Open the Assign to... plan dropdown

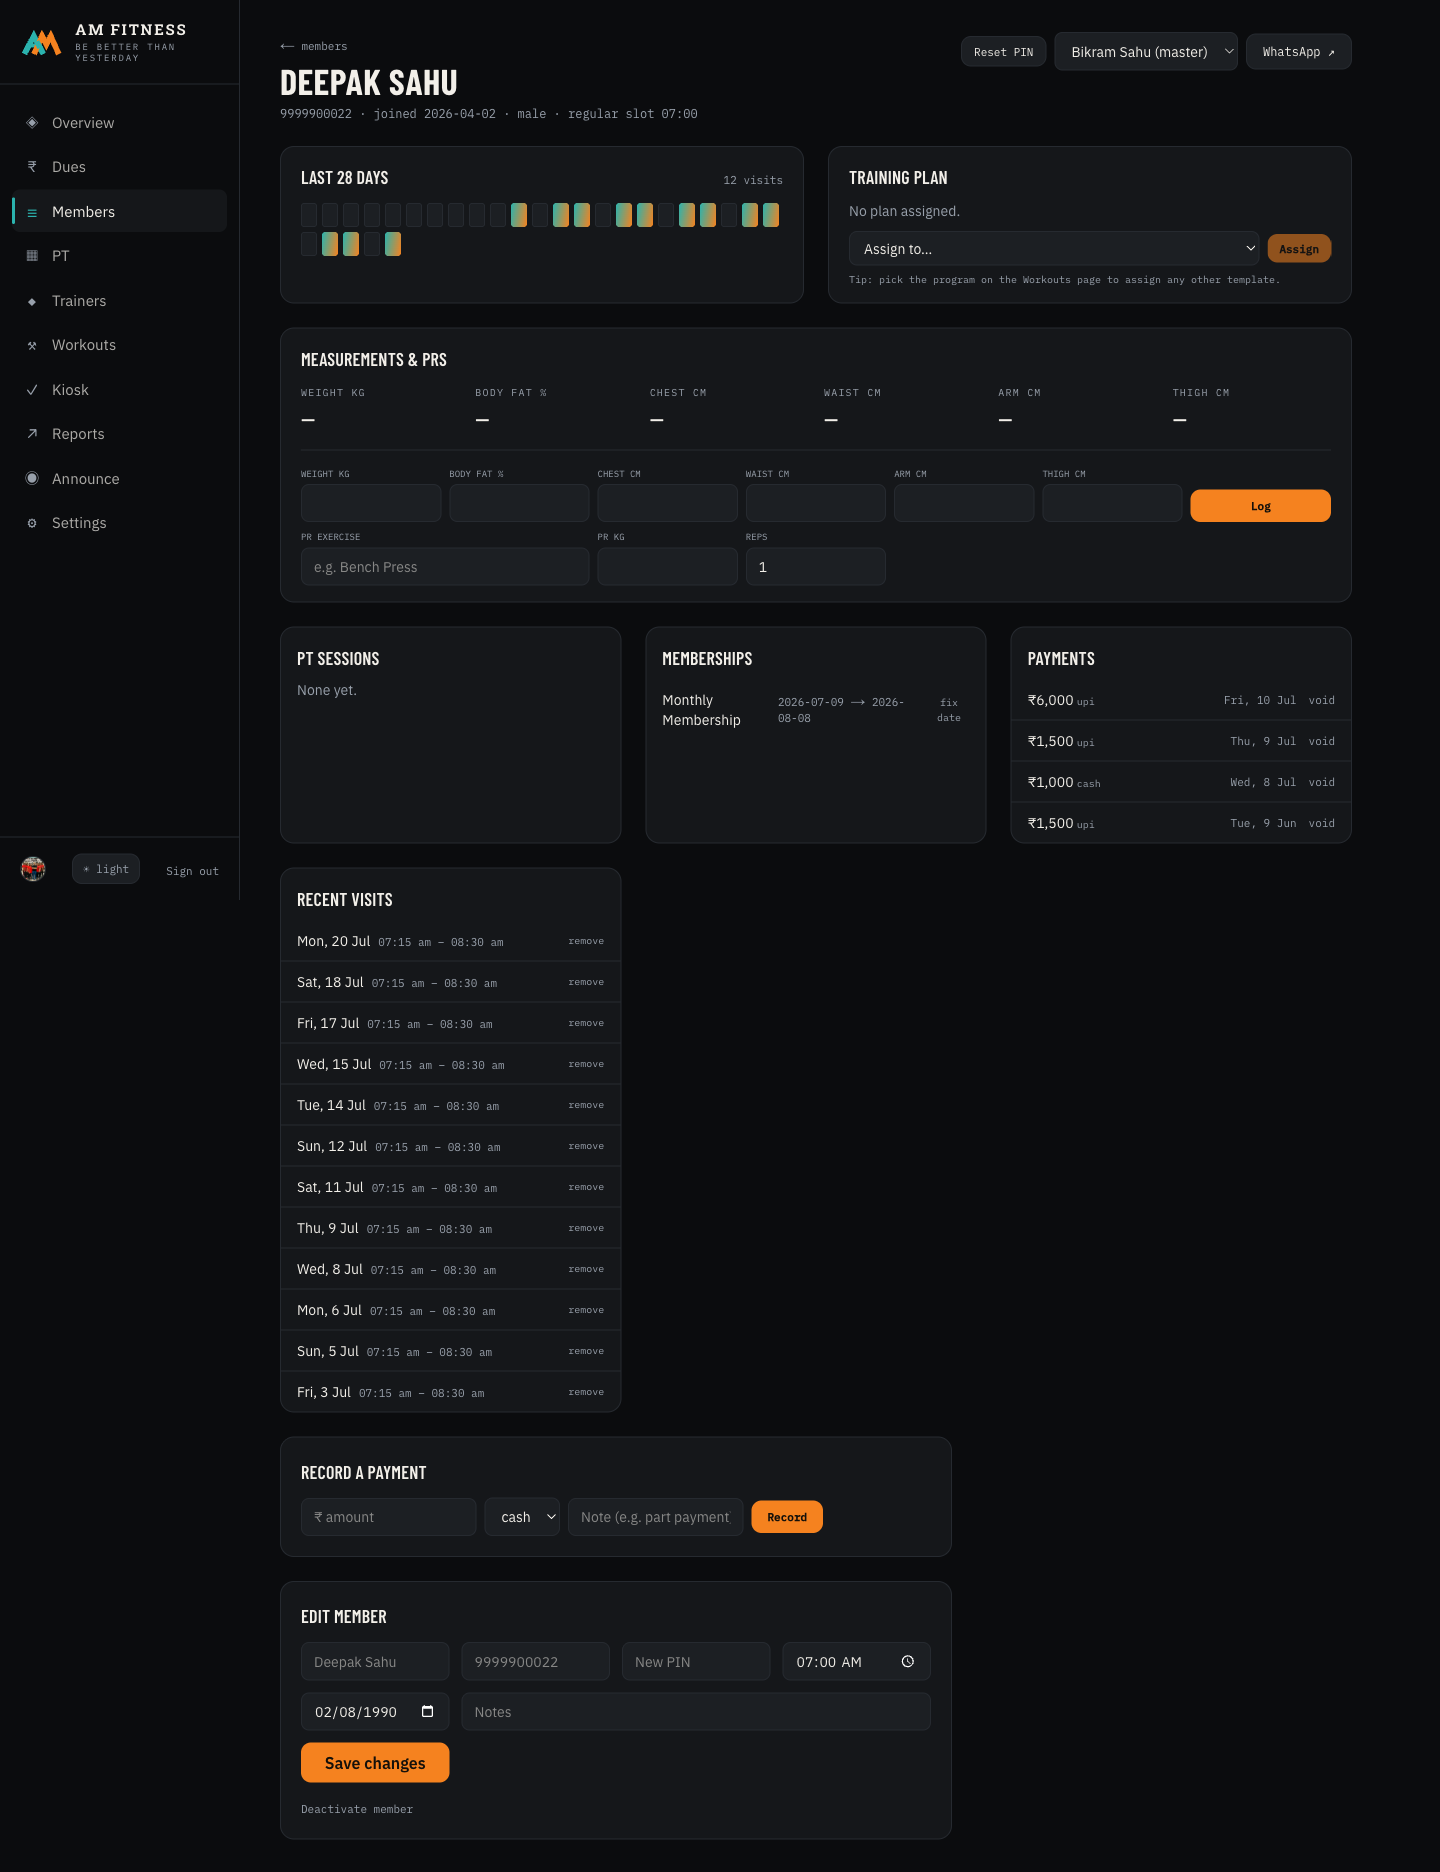click(x=1055, y=249)
